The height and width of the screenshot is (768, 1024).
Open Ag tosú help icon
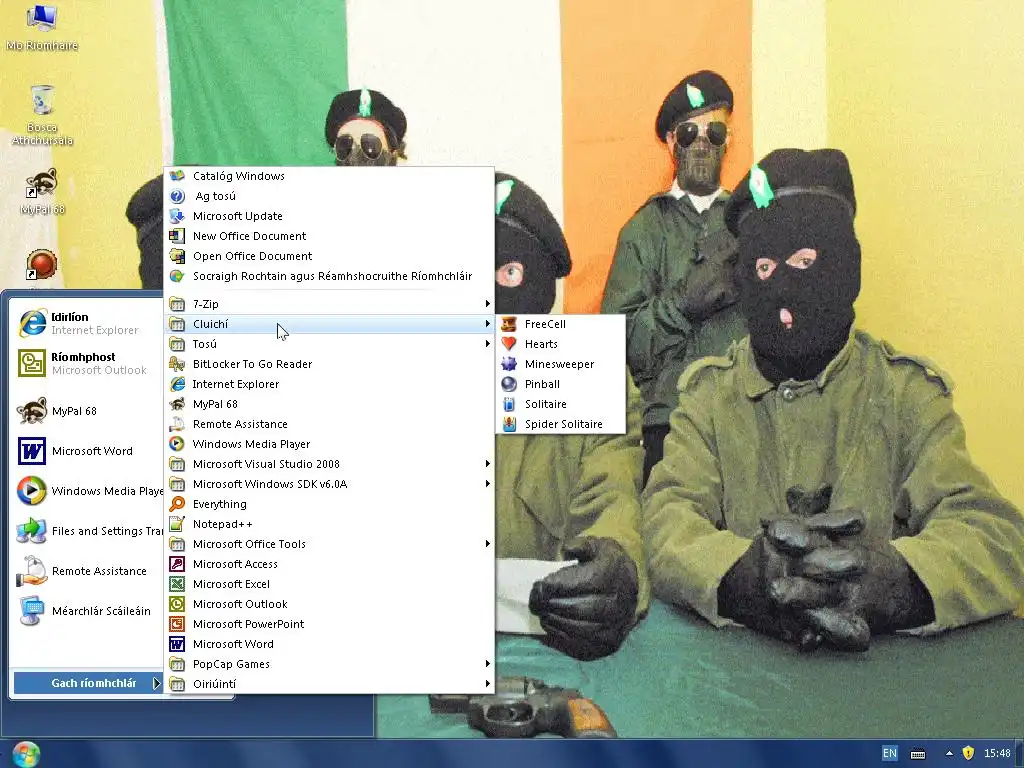[177, 196]
